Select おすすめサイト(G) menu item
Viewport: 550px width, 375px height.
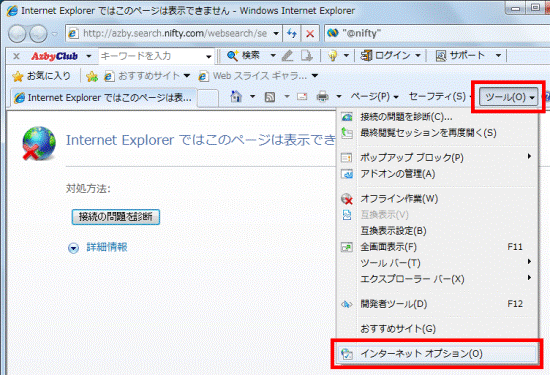point(437,329)
